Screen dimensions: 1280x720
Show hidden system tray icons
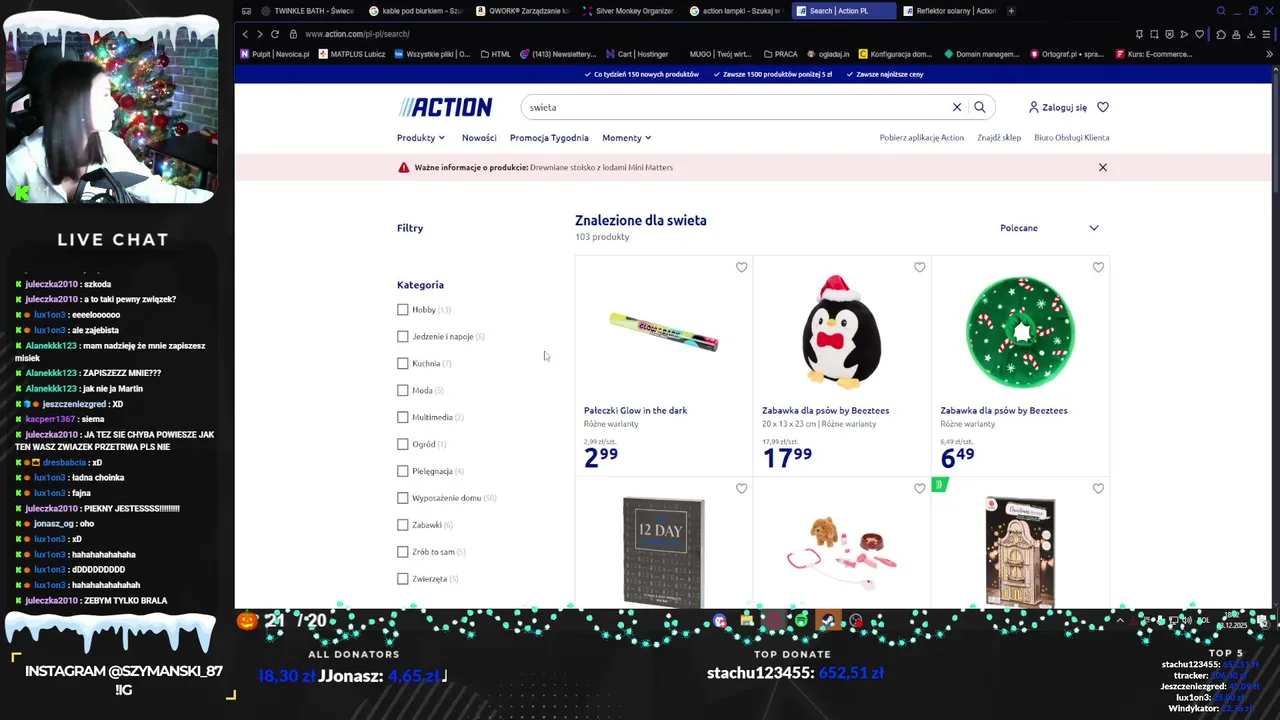click(x=1120, y=621)
